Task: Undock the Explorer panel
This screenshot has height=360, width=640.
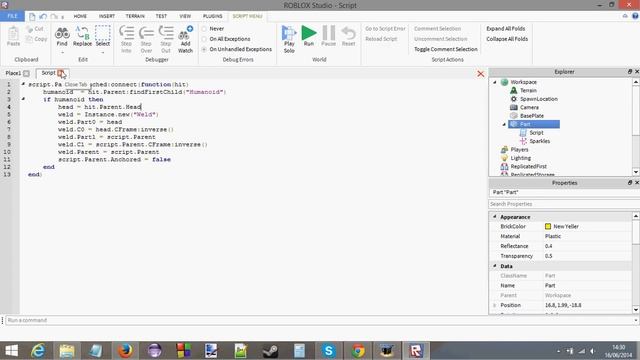Action: coord(630,71)
